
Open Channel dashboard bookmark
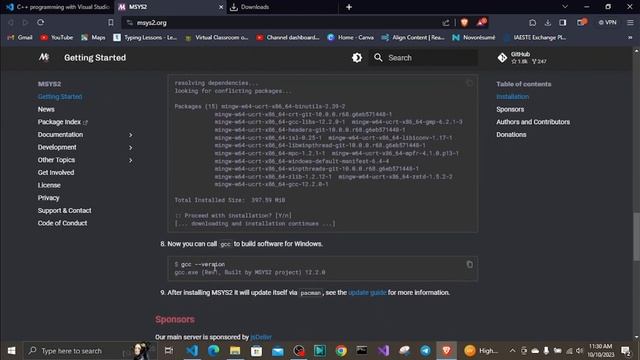(288, 38)
